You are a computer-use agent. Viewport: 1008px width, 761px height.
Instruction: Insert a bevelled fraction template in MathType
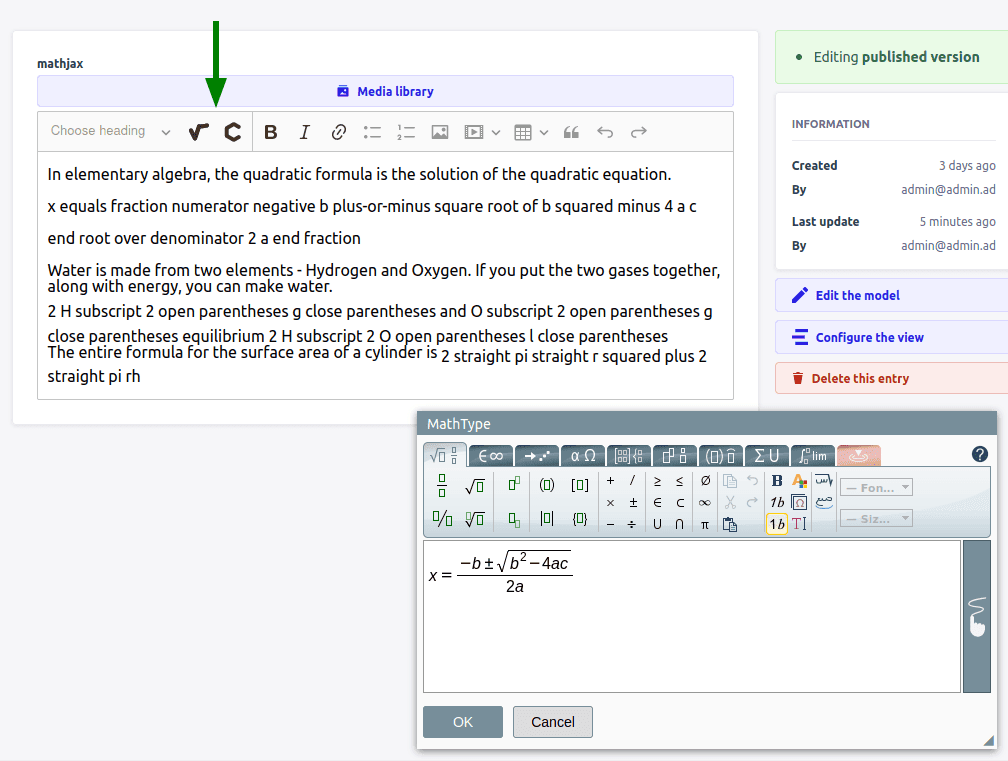(442, 518)
